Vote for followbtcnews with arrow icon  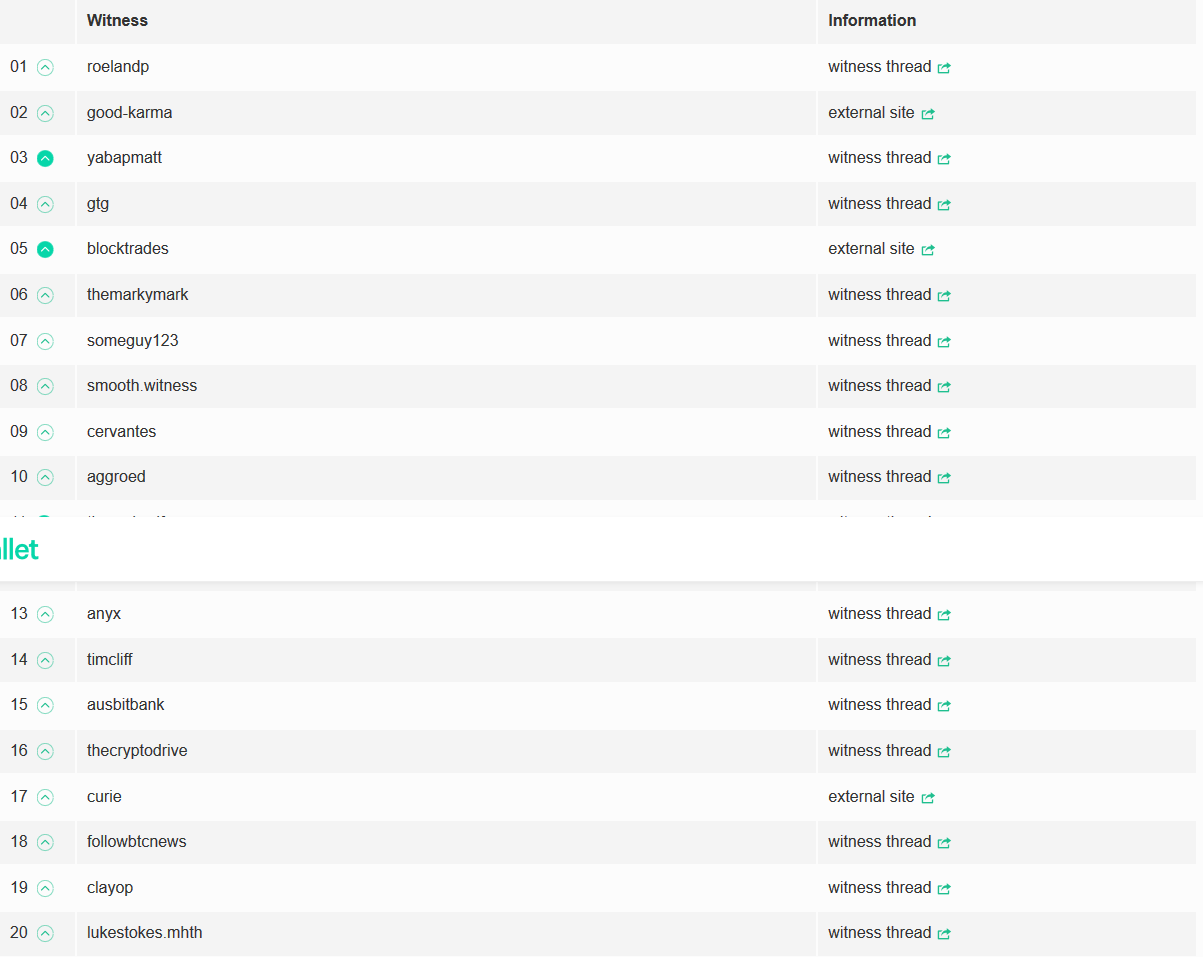pyautogui.click(x=45, y=842)
